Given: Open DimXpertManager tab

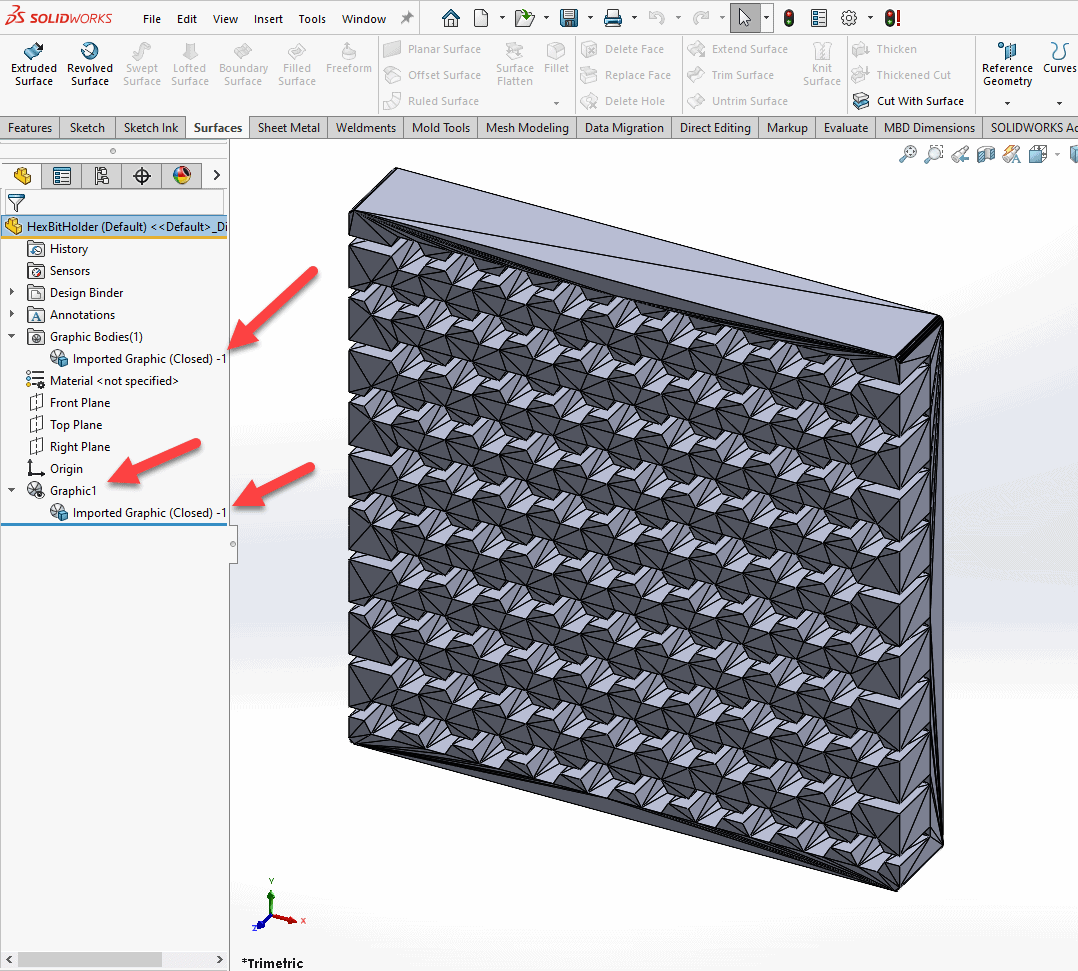Looking at the screenshot, I should (142, 176).
